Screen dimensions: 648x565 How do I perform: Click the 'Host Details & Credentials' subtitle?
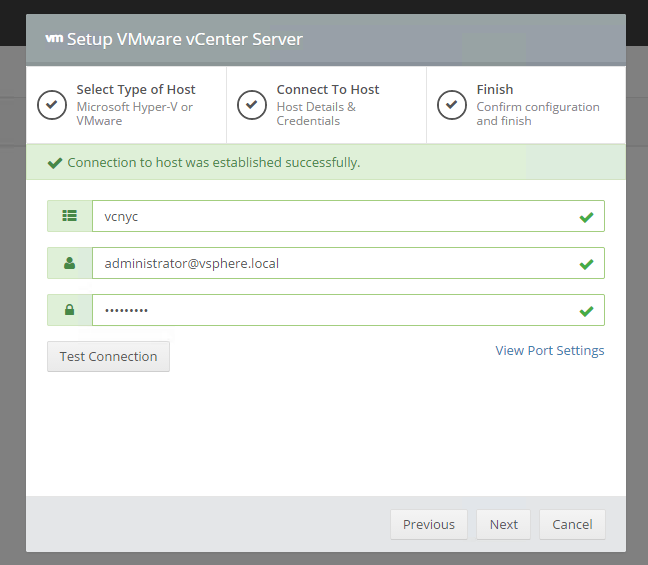(316, 114)
